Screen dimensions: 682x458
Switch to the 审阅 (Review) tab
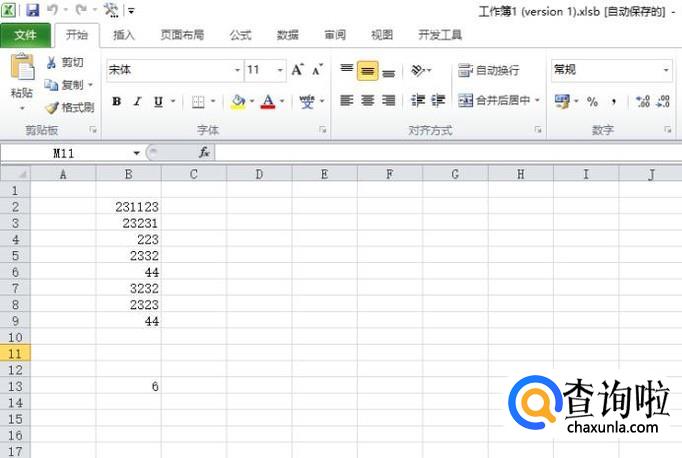335,35
